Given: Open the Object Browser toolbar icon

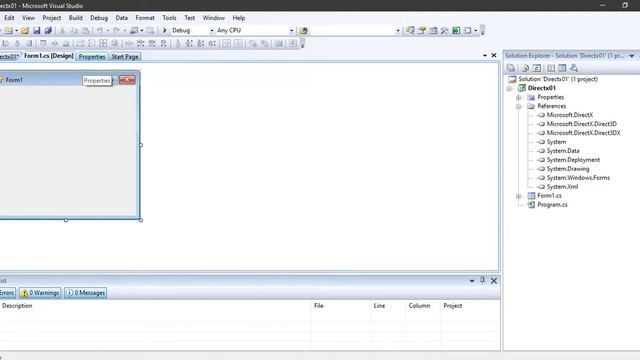Looking at the screenshot, I should click(433, 31).
